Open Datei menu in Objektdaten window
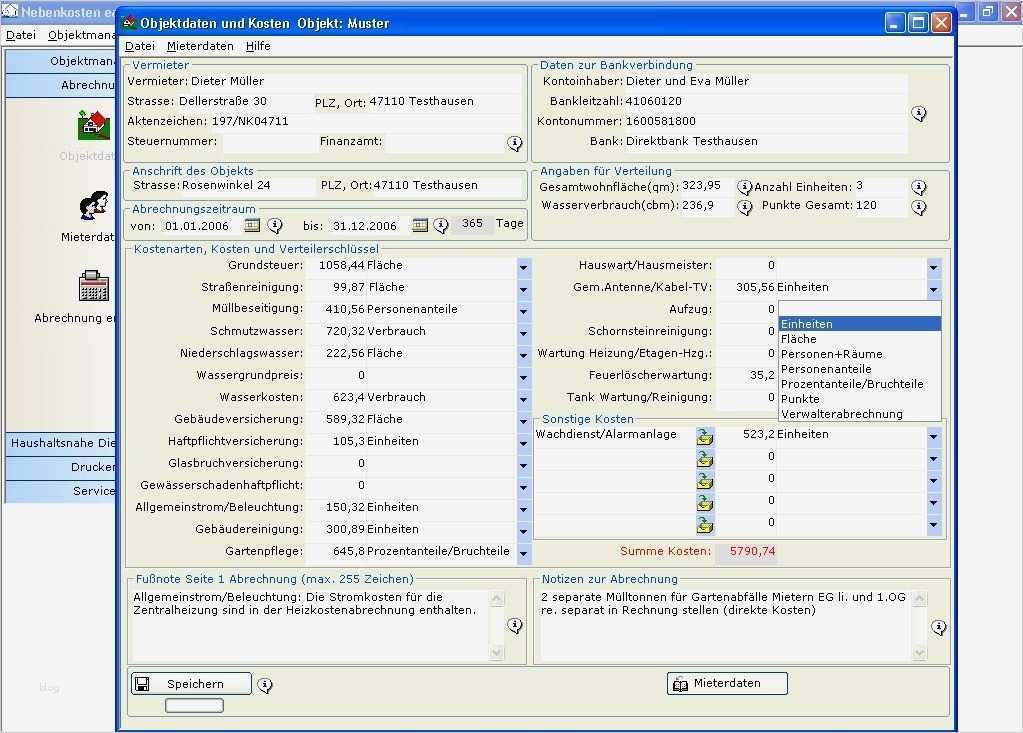 click(140, 46)
